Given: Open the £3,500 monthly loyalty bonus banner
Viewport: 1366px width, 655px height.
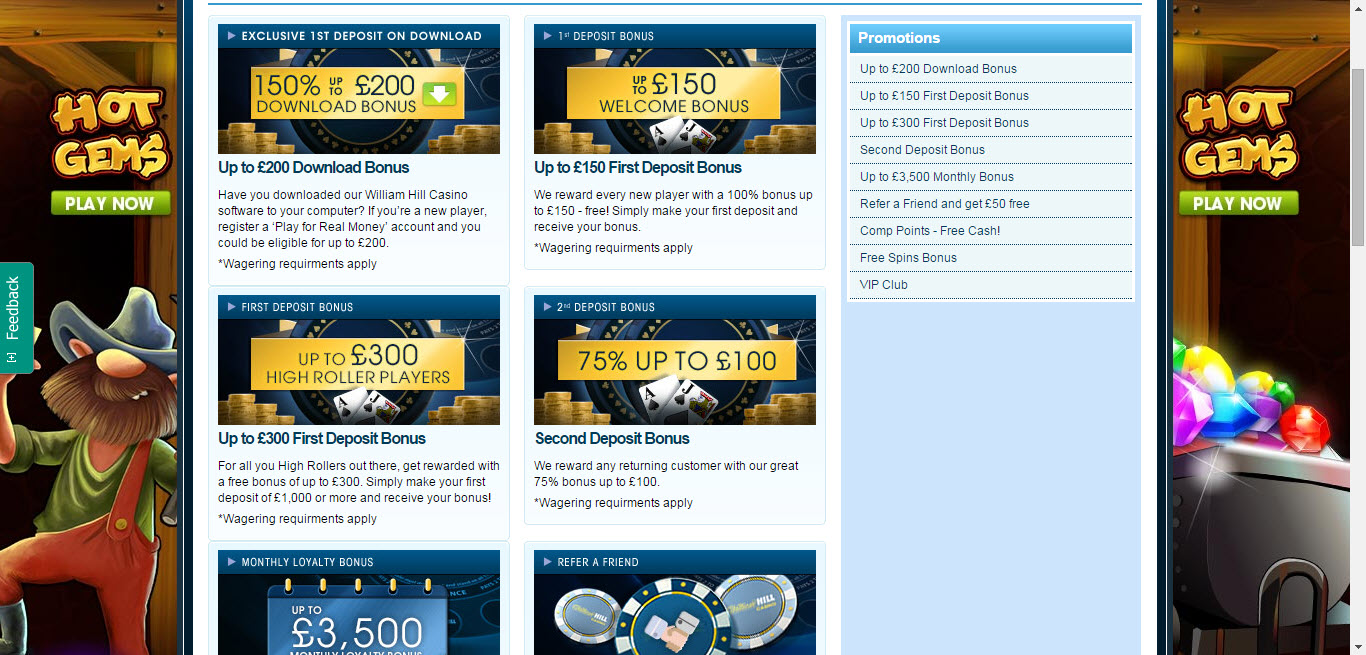Looking at the screenshot, I should [x=359, y=615].
